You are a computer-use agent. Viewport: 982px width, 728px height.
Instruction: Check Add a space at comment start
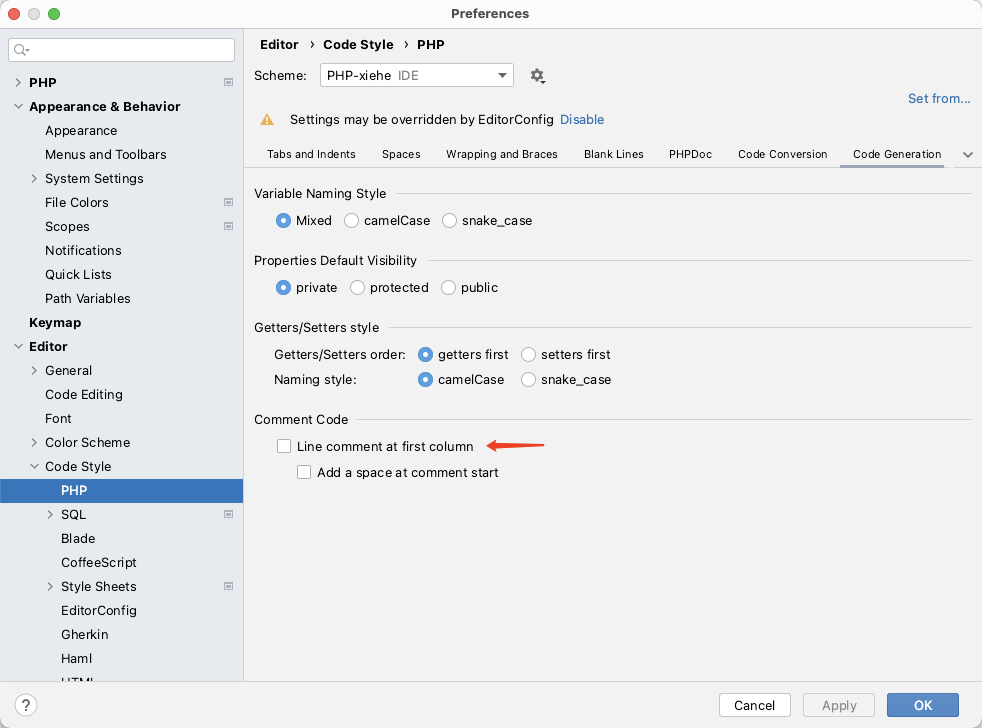click(x=304, y=472)
